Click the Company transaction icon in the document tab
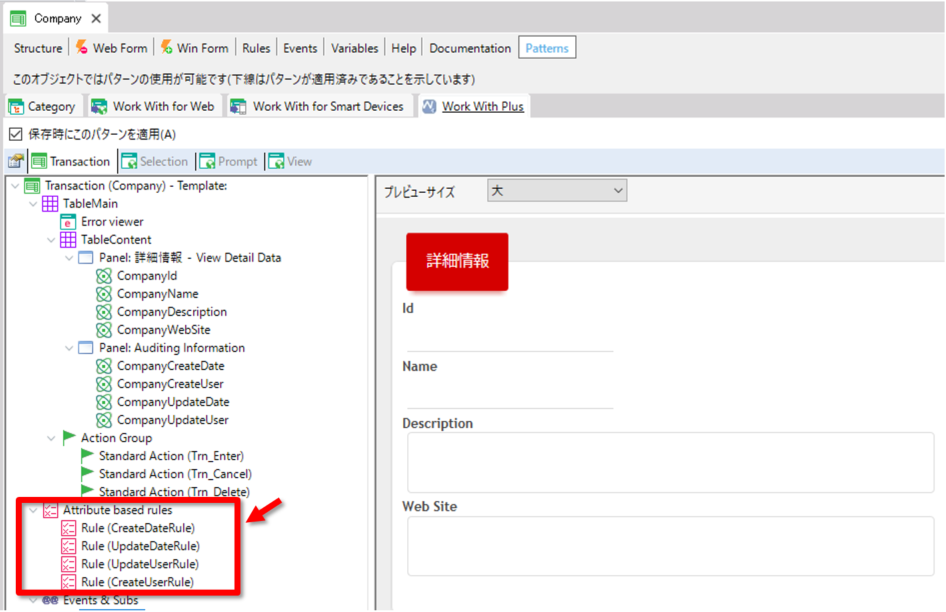The image size is (946, 612). tap(18, 19)
